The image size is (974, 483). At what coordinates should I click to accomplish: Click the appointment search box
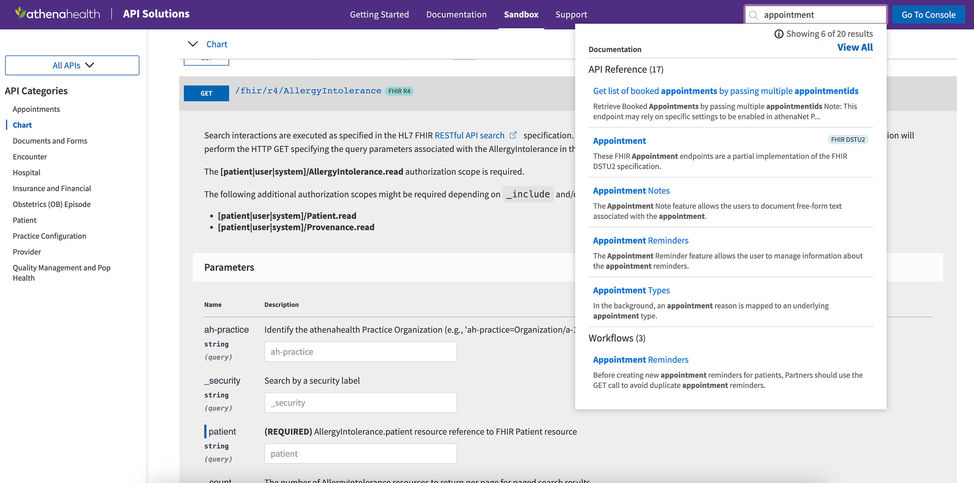[820, 15]
